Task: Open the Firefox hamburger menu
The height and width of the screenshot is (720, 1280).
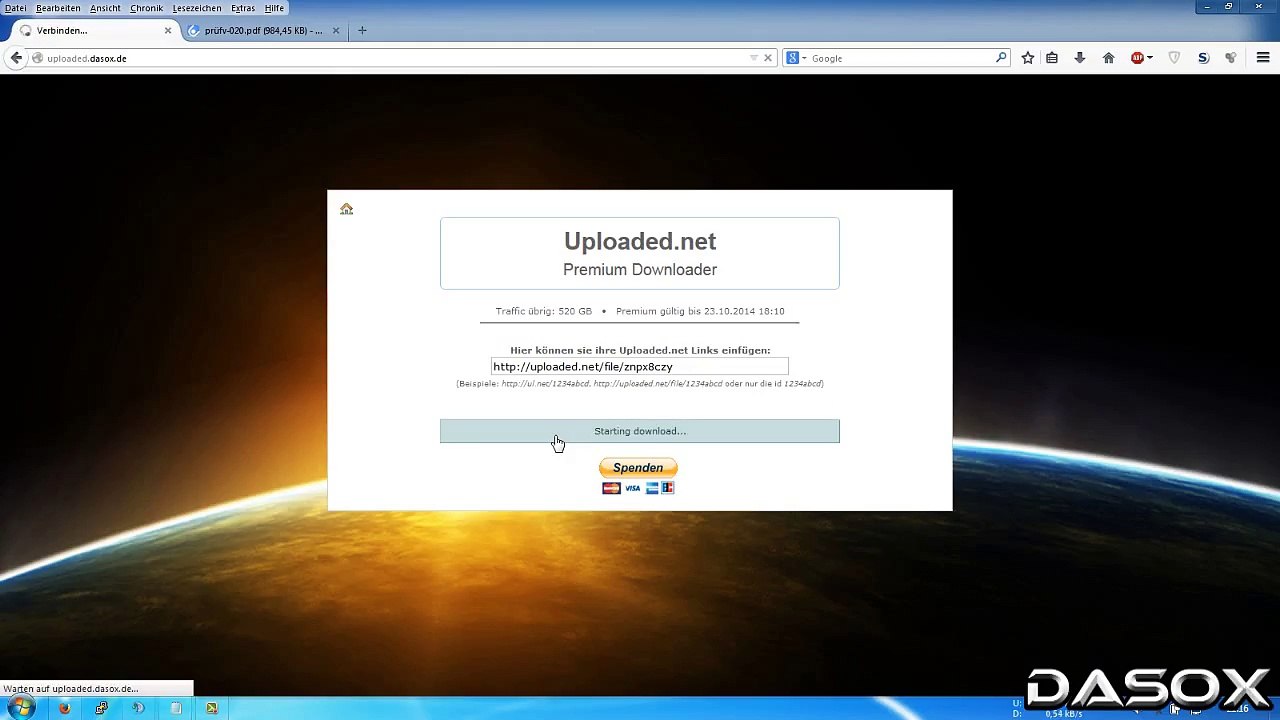Action: tap(1263, 58)
